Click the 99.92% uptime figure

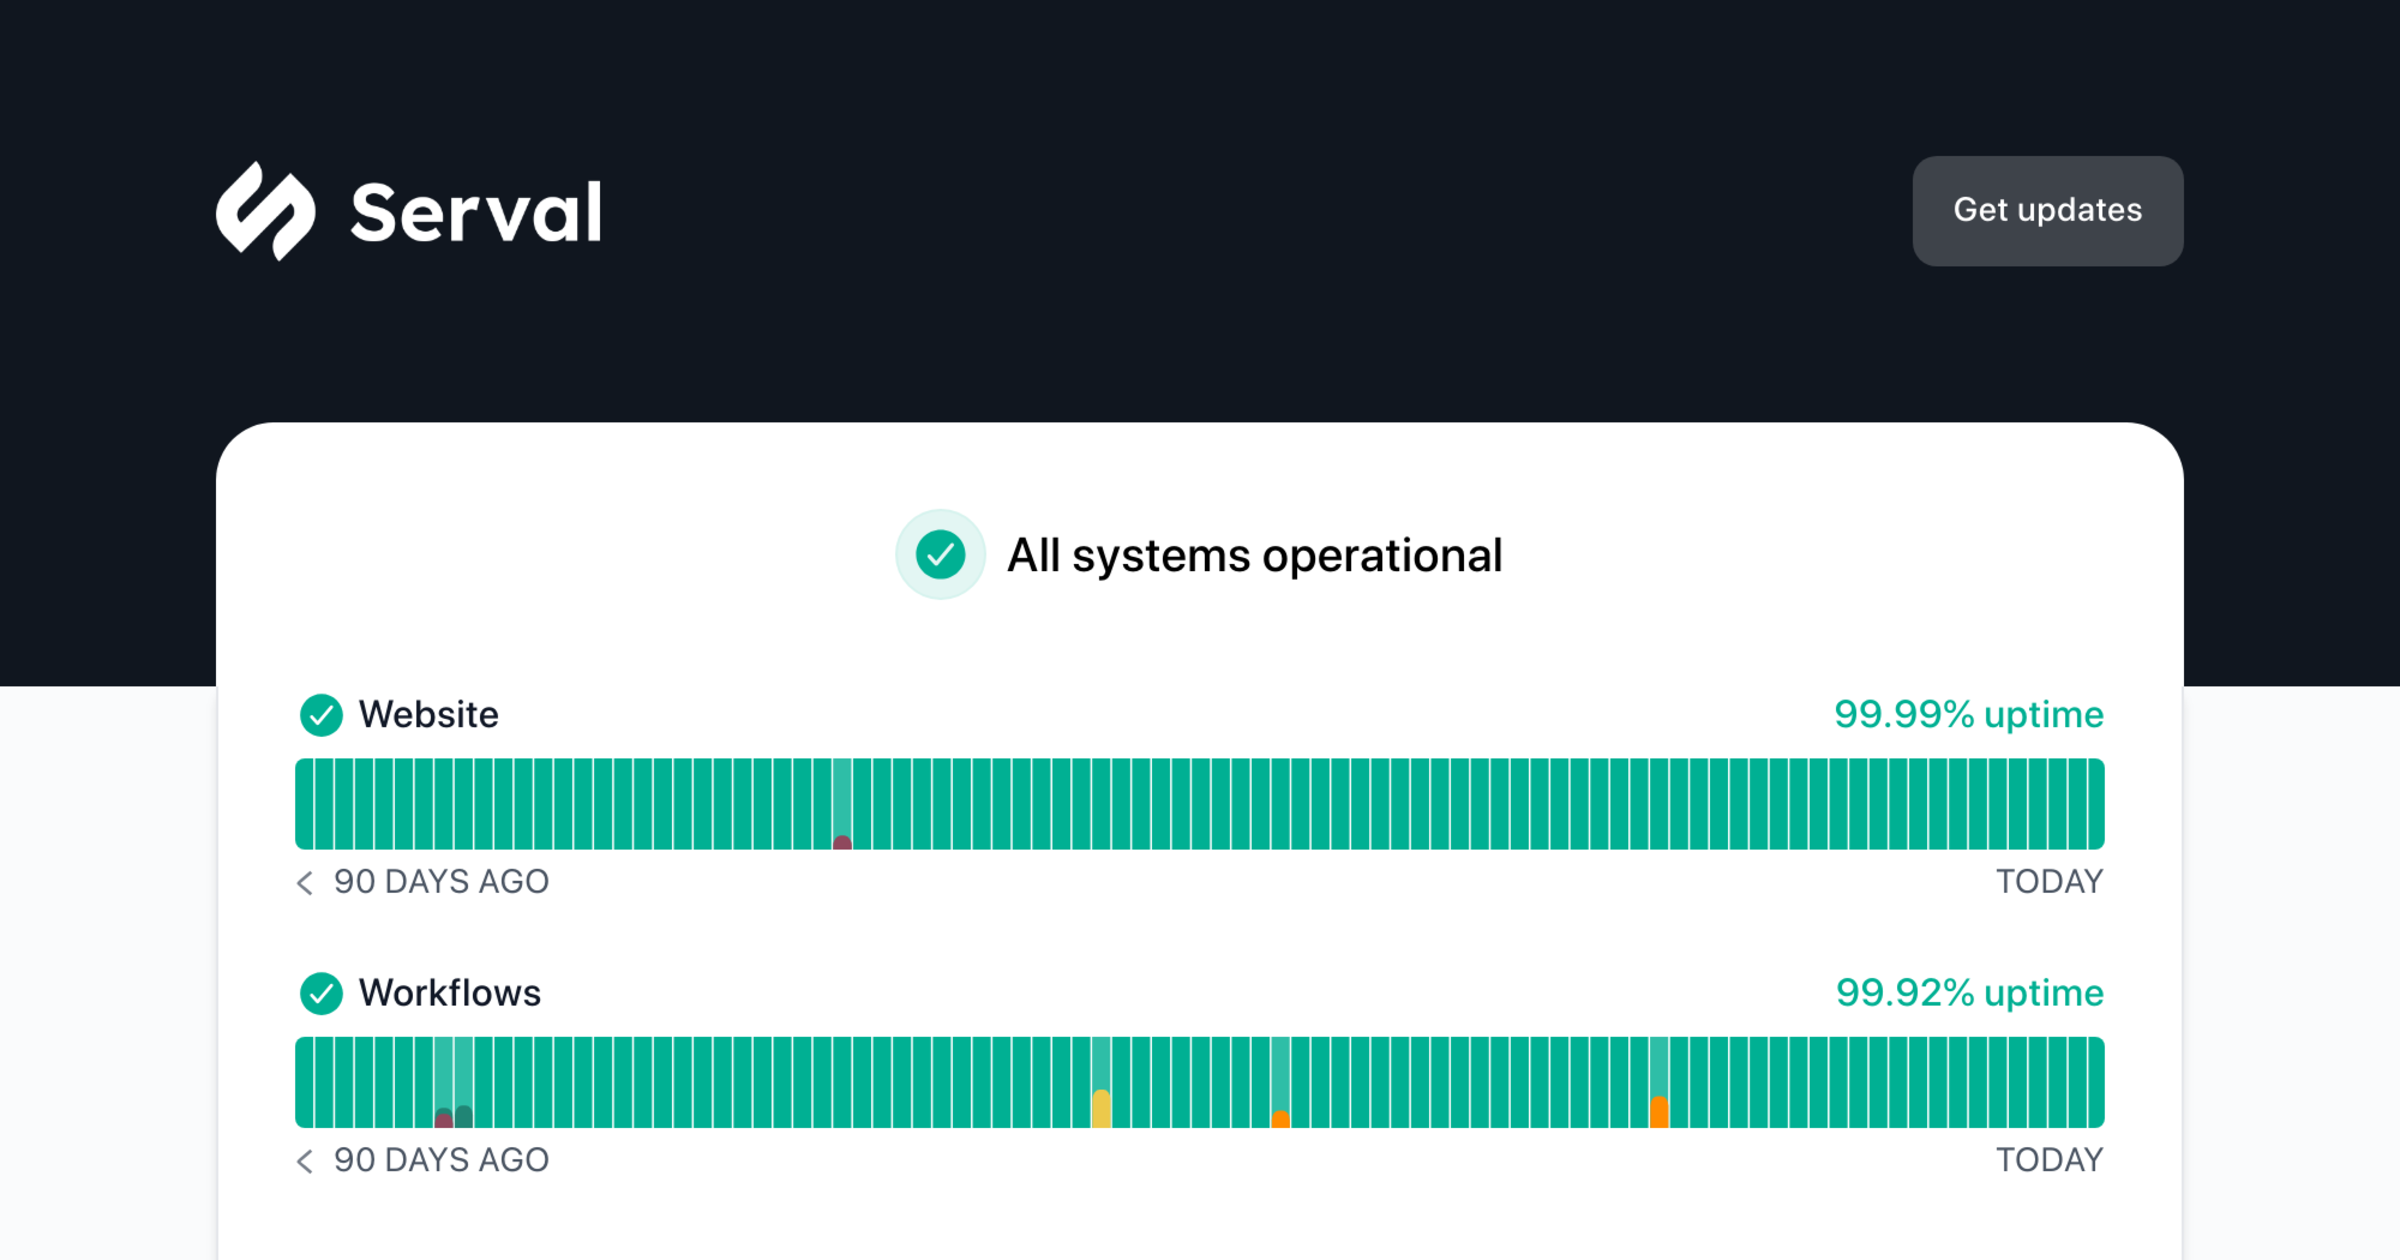click(1969, 993)
